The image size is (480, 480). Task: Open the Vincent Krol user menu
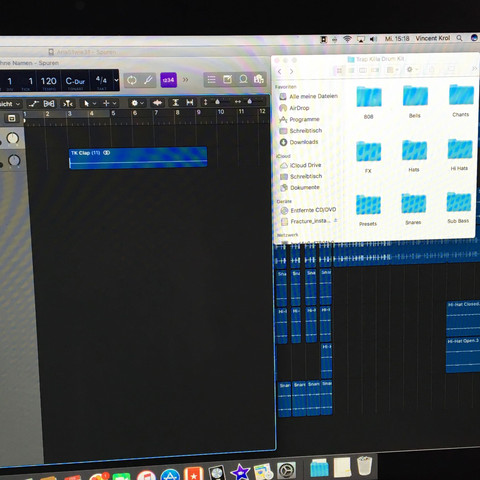pos(433,38)
